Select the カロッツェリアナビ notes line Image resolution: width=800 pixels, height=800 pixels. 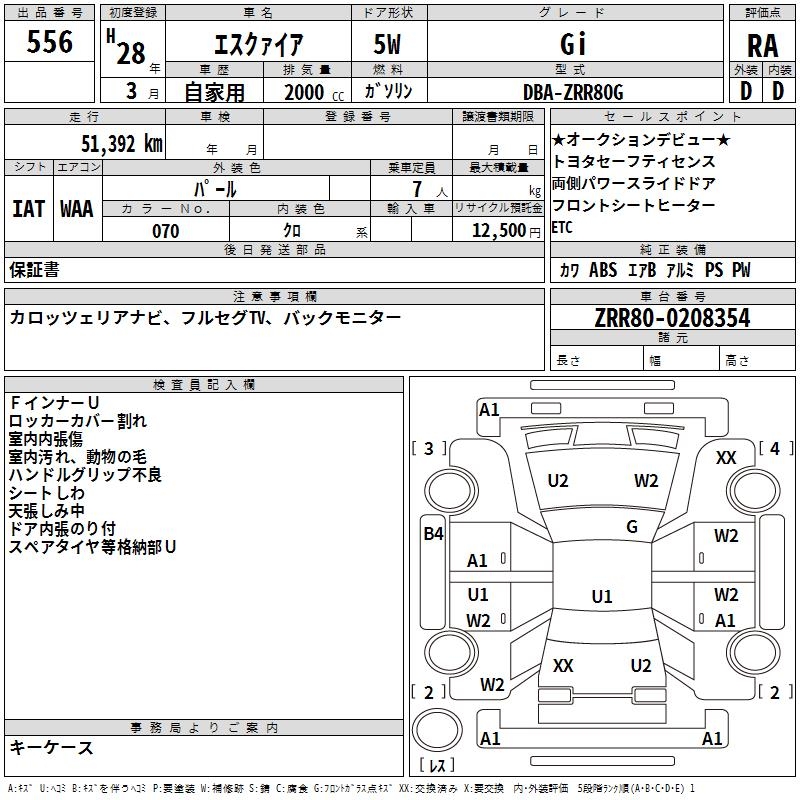[205, 317]
